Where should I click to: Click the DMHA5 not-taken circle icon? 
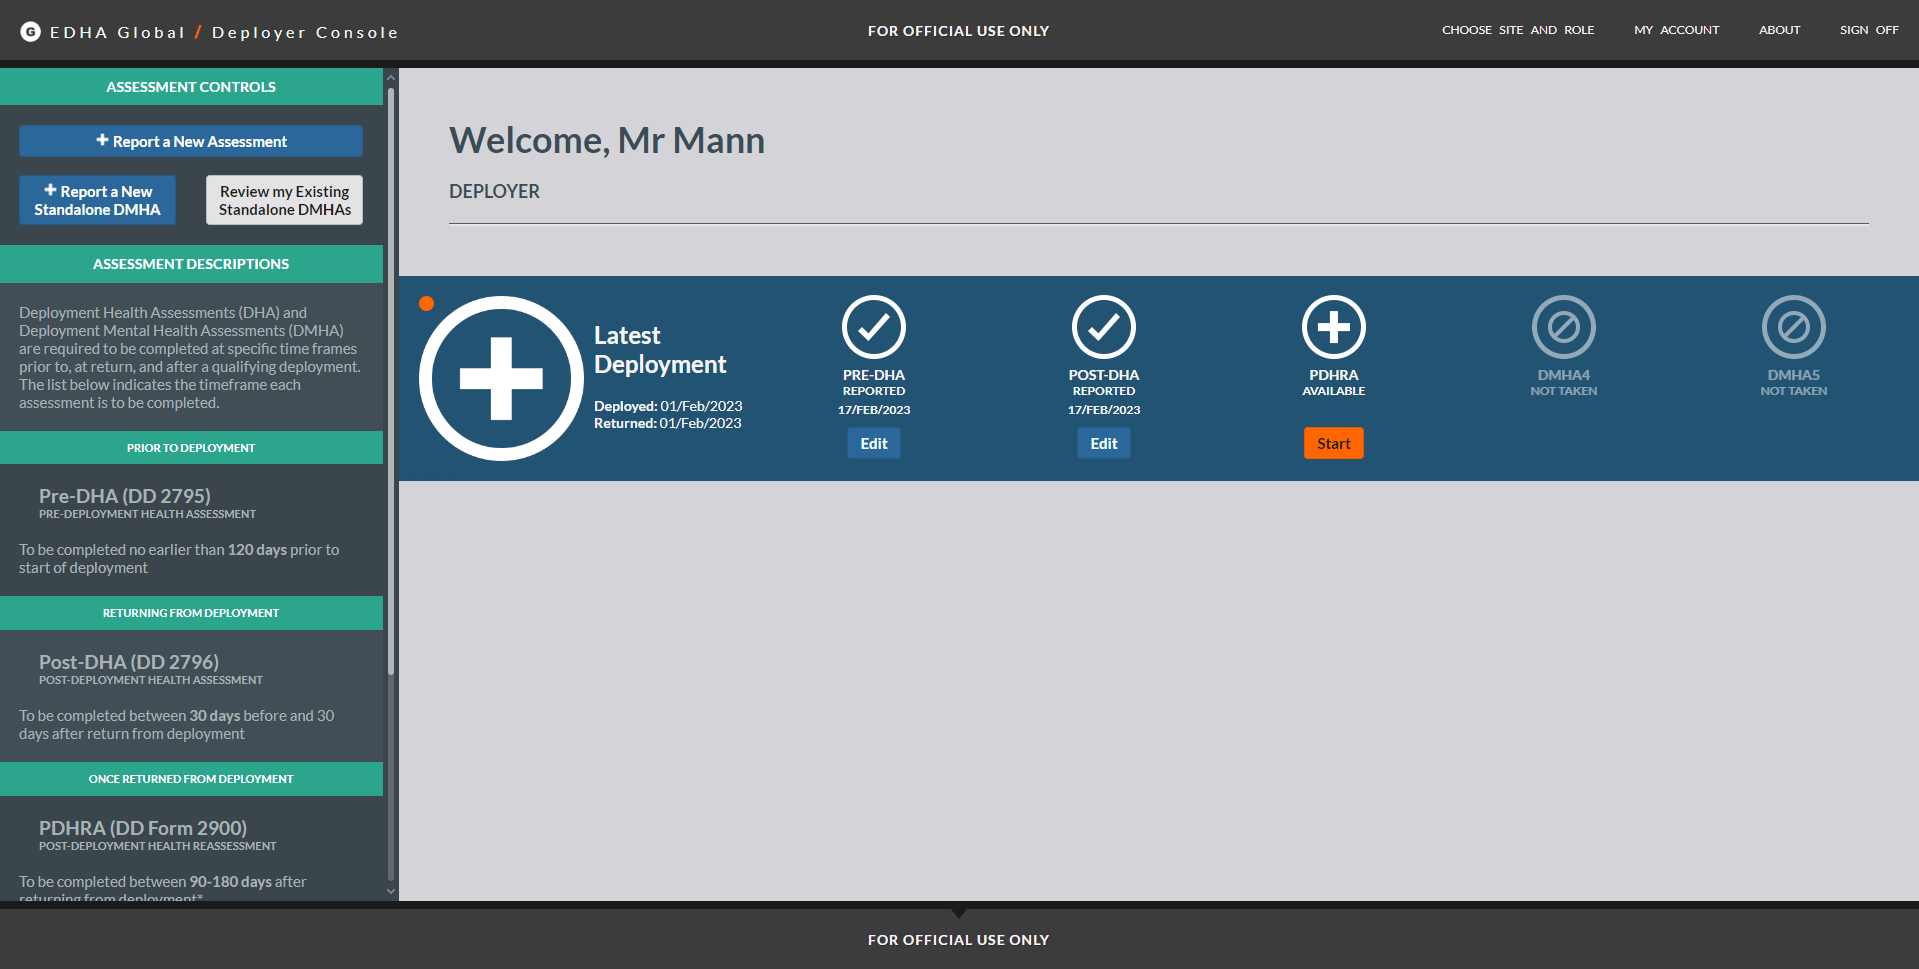click(1794, 327)
